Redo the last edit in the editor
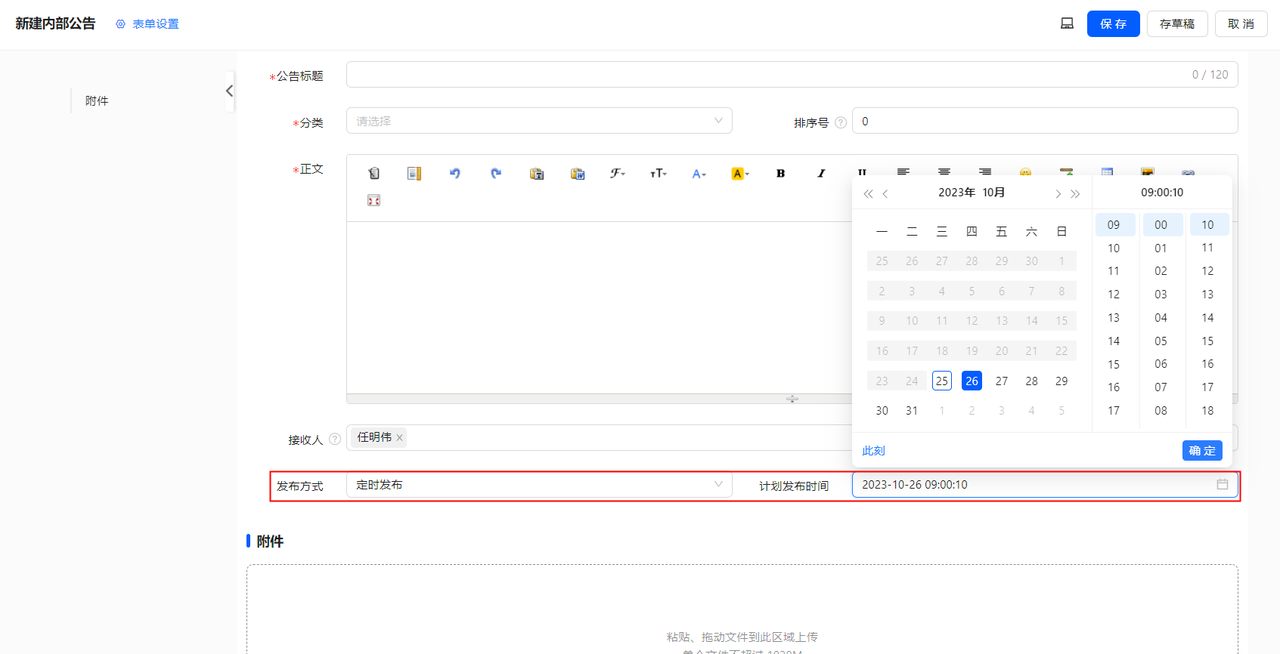The image size is (1280, 654). click(496, 173)
